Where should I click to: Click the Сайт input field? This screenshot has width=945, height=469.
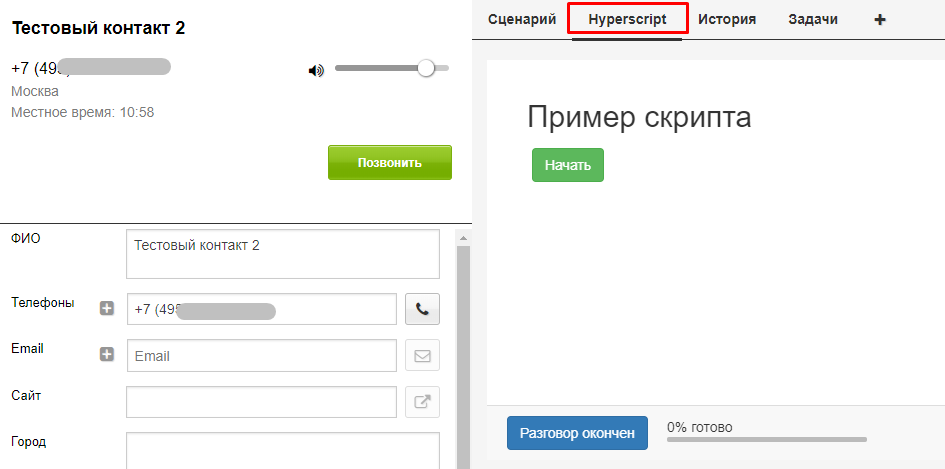[262, 402]
